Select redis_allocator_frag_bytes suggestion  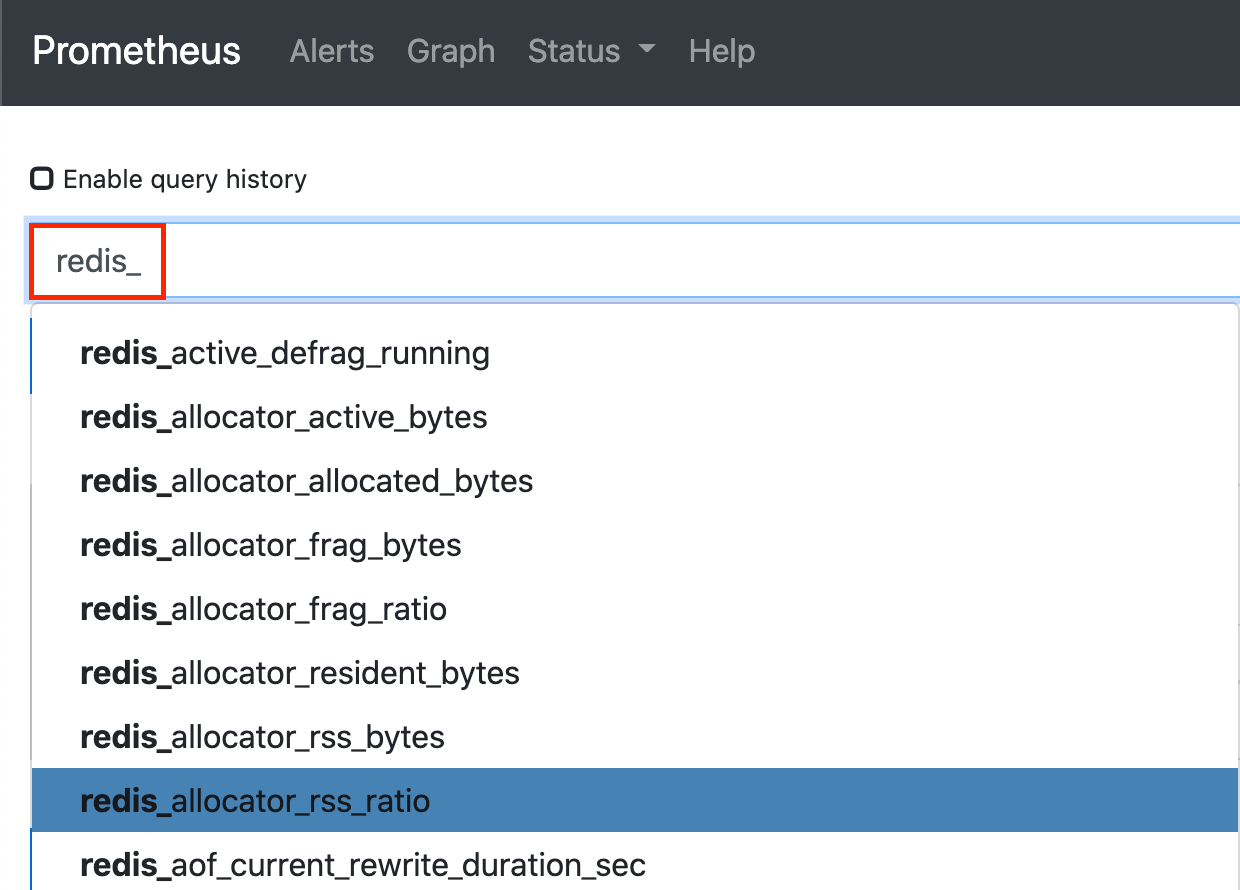pos(635,545)
